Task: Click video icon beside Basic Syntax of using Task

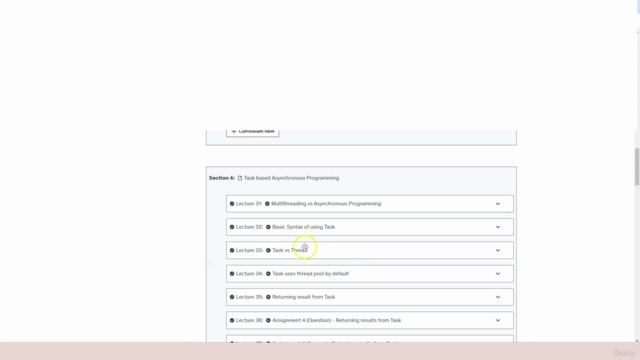Action: click(268, 227)
